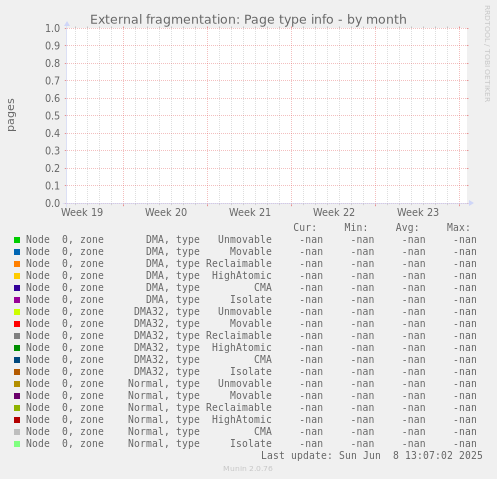Click the Min -nan value for Normal Unmovable
The height and width of the screenshot is (479, 497).
point(362,384)
